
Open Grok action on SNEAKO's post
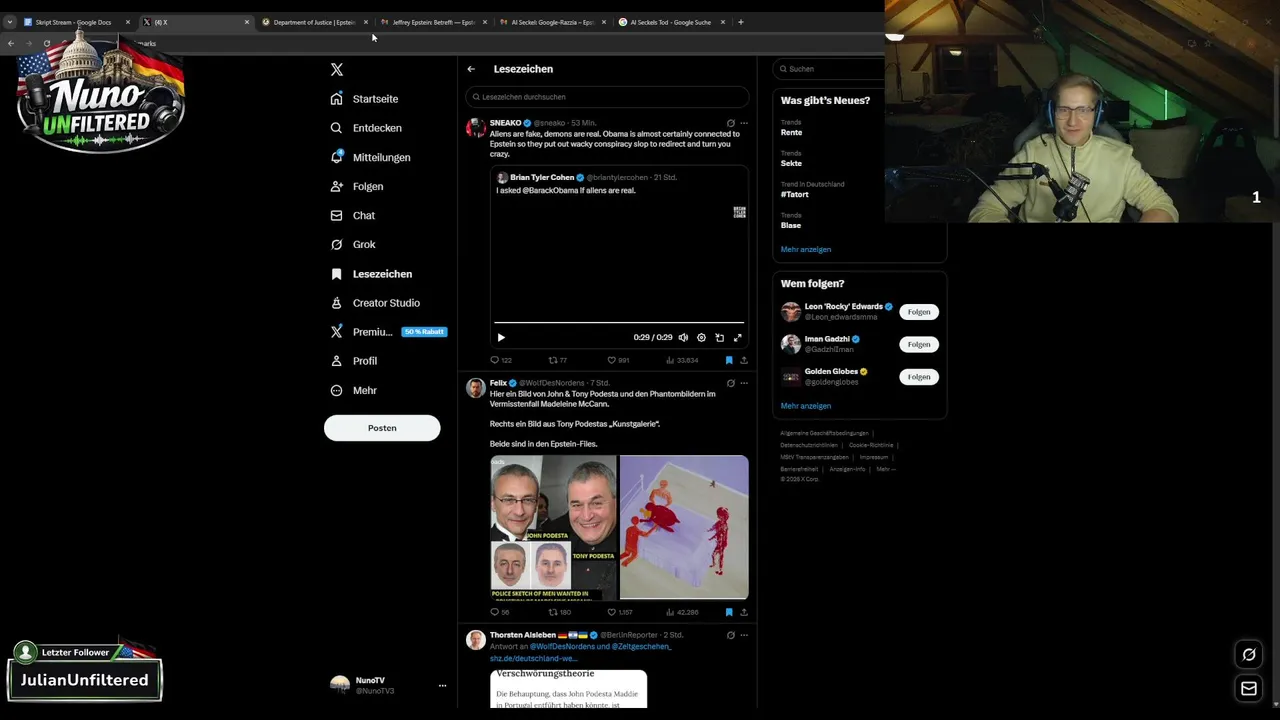click(730, 123)
